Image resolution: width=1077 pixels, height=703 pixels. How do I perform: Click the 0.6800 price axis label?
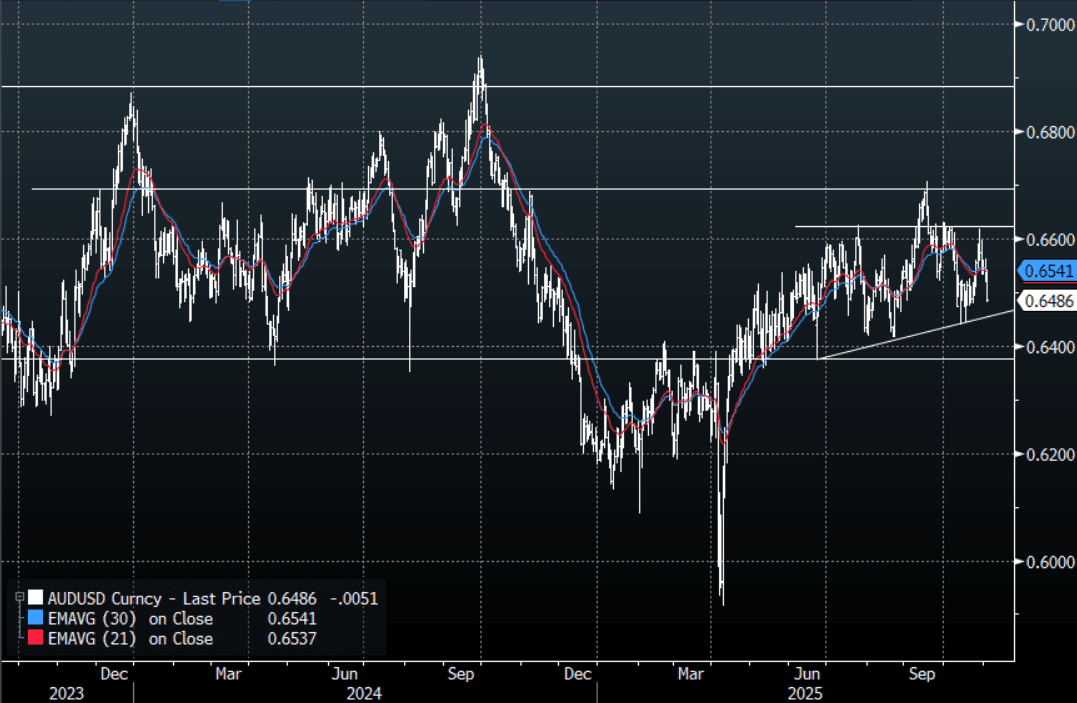click(1048, 132)
